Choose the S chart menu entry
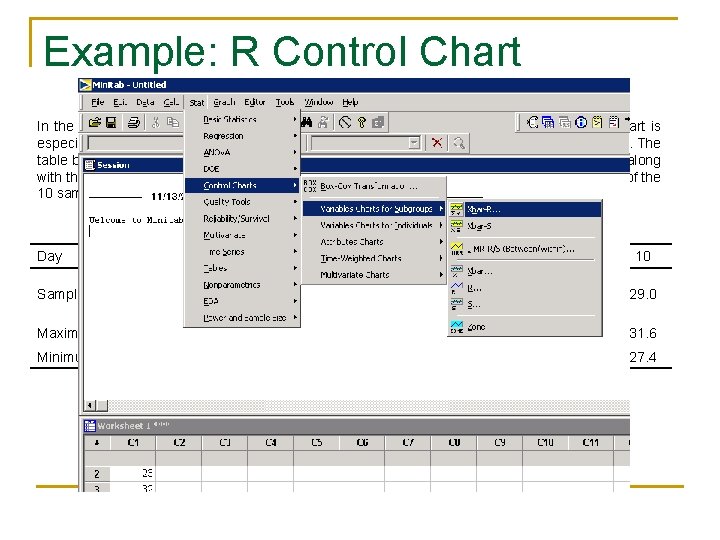This screenshot has height=540, width=720. pyautogui.click(x=524, y=304)
